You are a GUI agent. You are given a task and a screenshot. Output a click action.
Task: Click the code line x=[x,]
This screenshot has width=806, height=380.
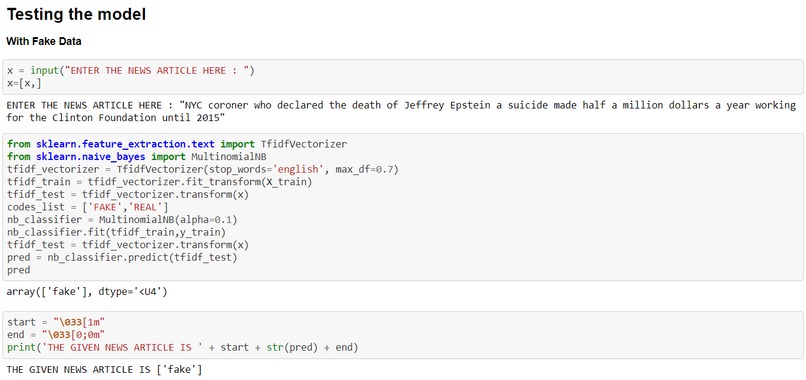tap(24, 83)
